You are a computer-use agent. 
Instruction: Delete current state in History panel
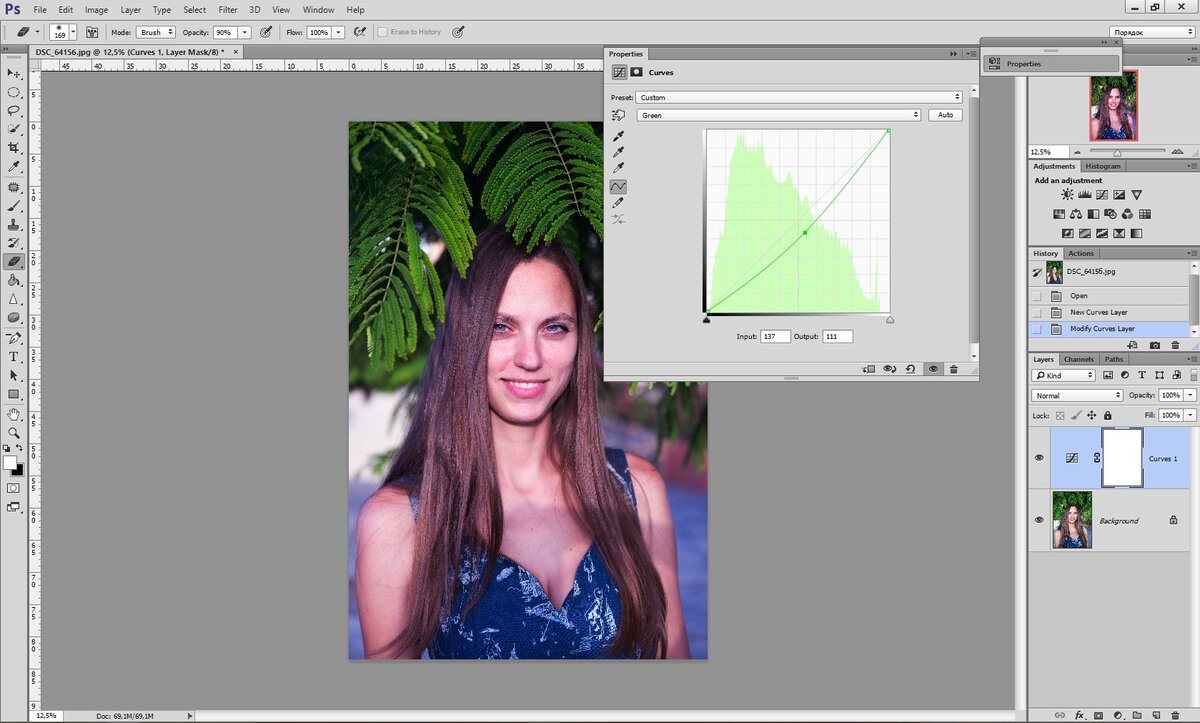coord(1176,345)
